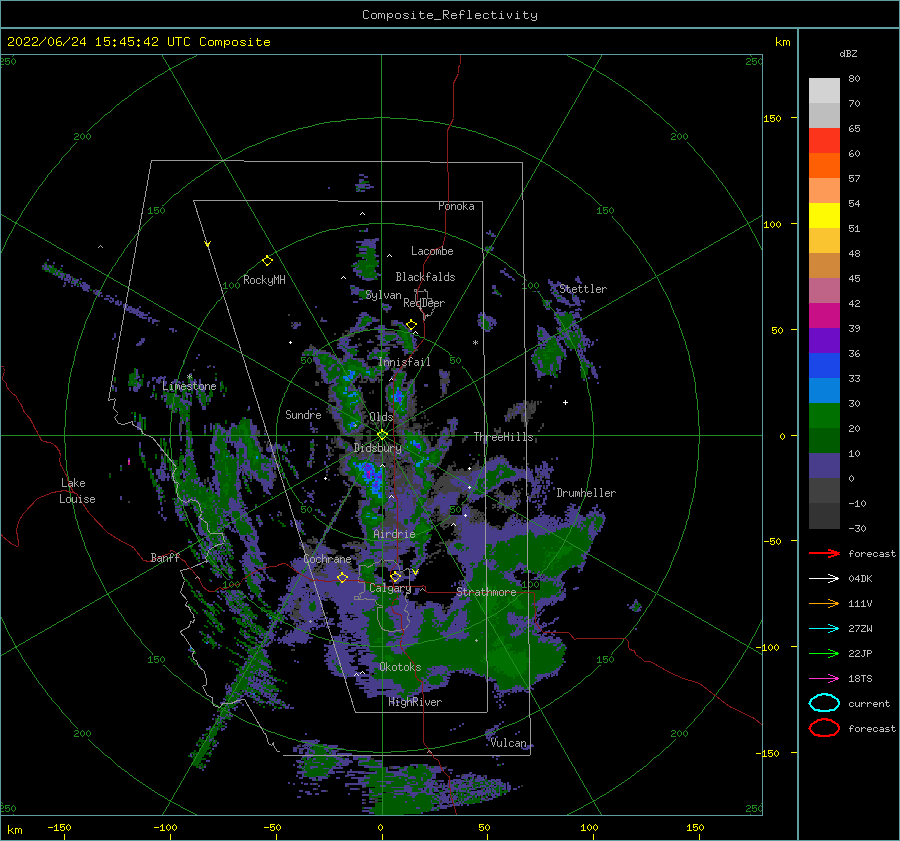Click the yellow radar site marker at Olds
Viewport: 900px width, 841px height.
pyautogui.click(x=382, y=435)
